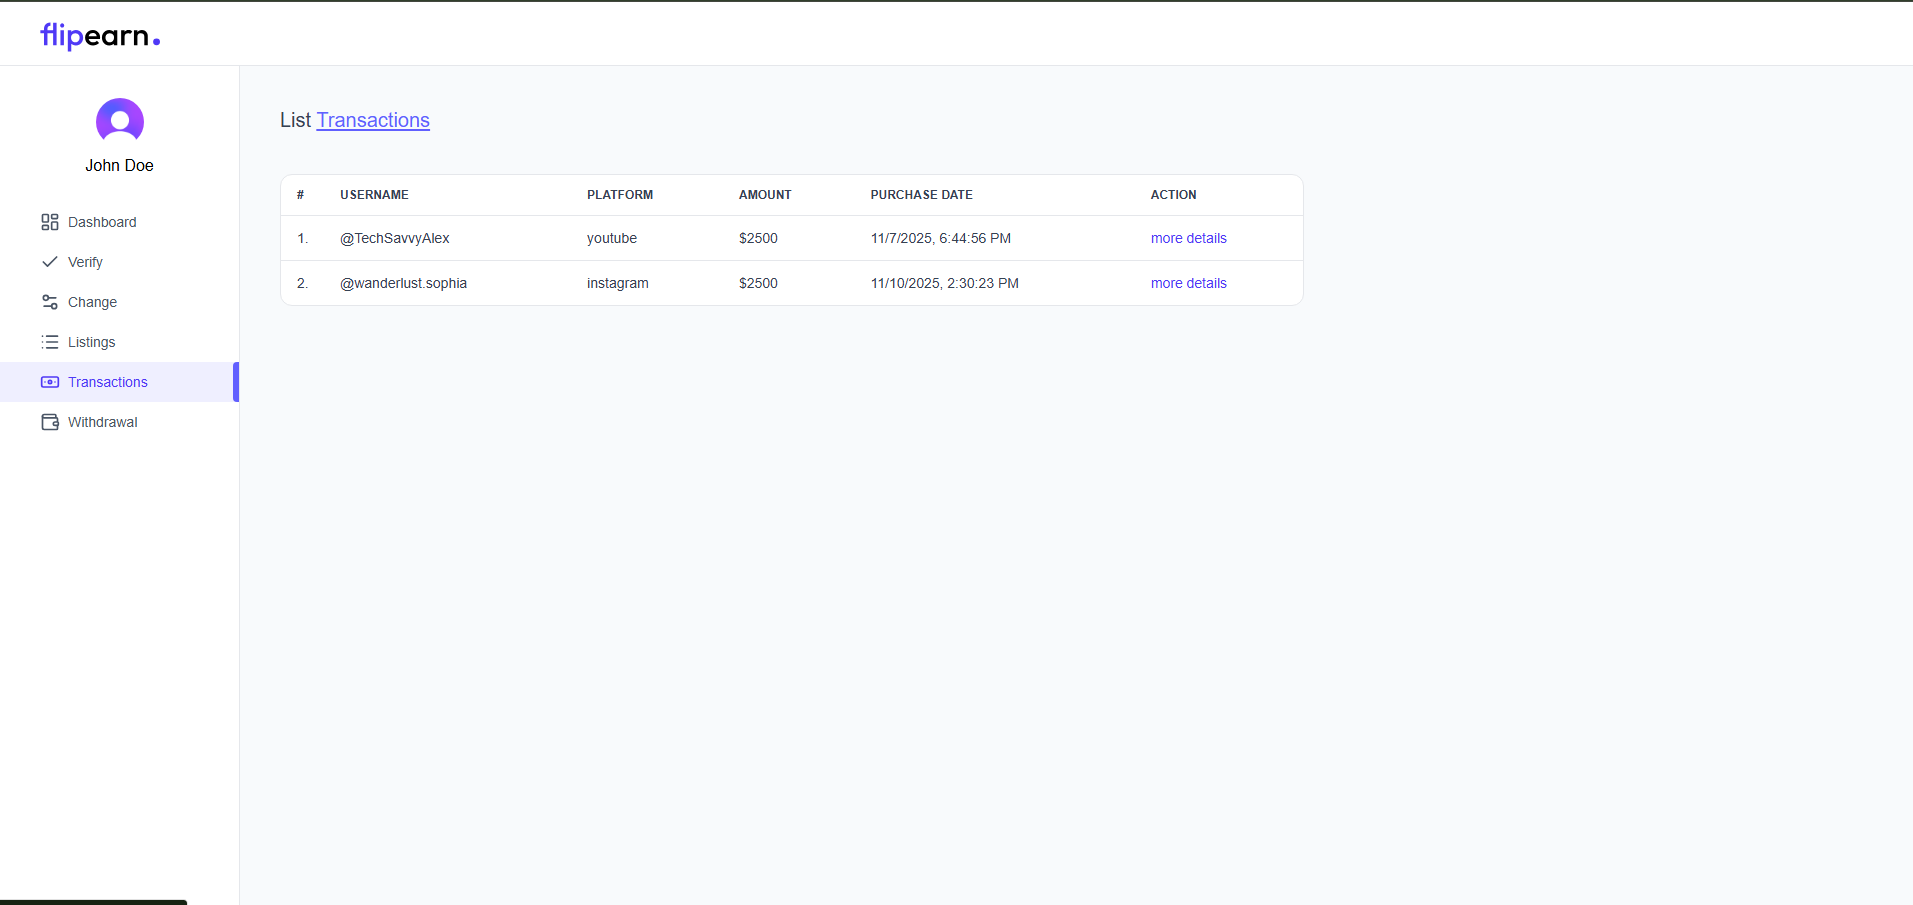Image resolution: width=1913 pixels, height=905 pixels.
Task: Click the Transactions banknote icon
Action: coord(50,382)
